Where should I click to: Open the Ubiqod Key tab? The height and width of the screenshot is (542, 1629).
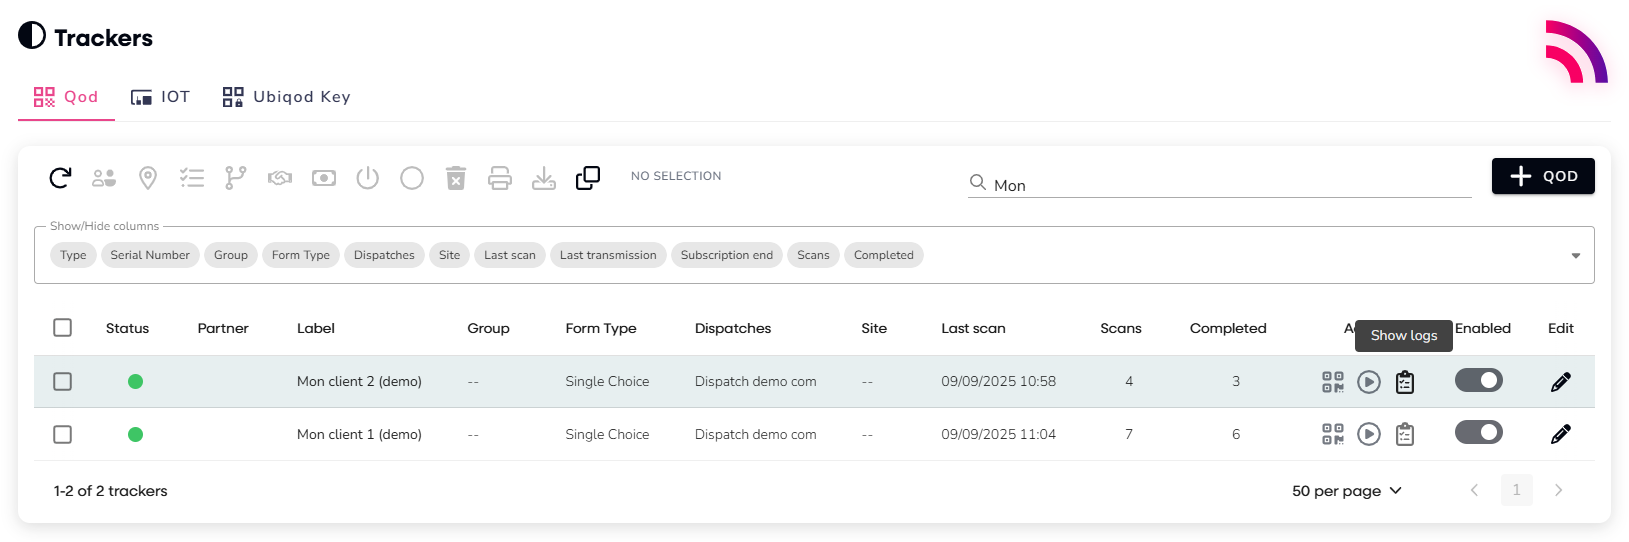click(287, 97)
